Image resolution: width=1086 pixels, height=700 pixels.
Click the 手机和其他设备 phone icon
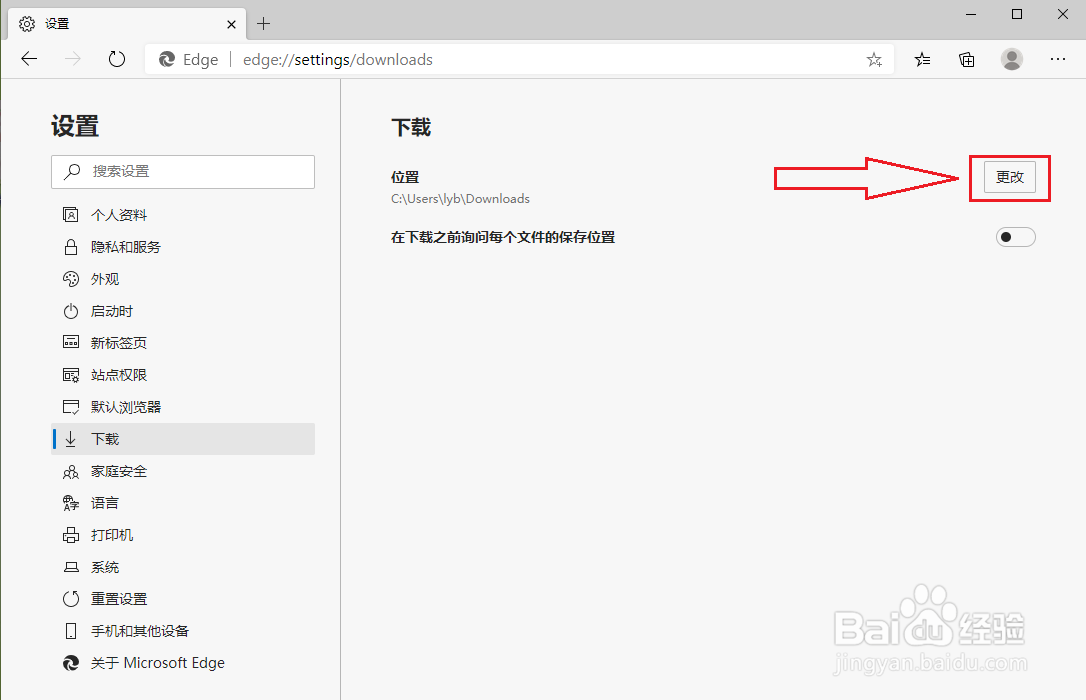tap(71, 631)
